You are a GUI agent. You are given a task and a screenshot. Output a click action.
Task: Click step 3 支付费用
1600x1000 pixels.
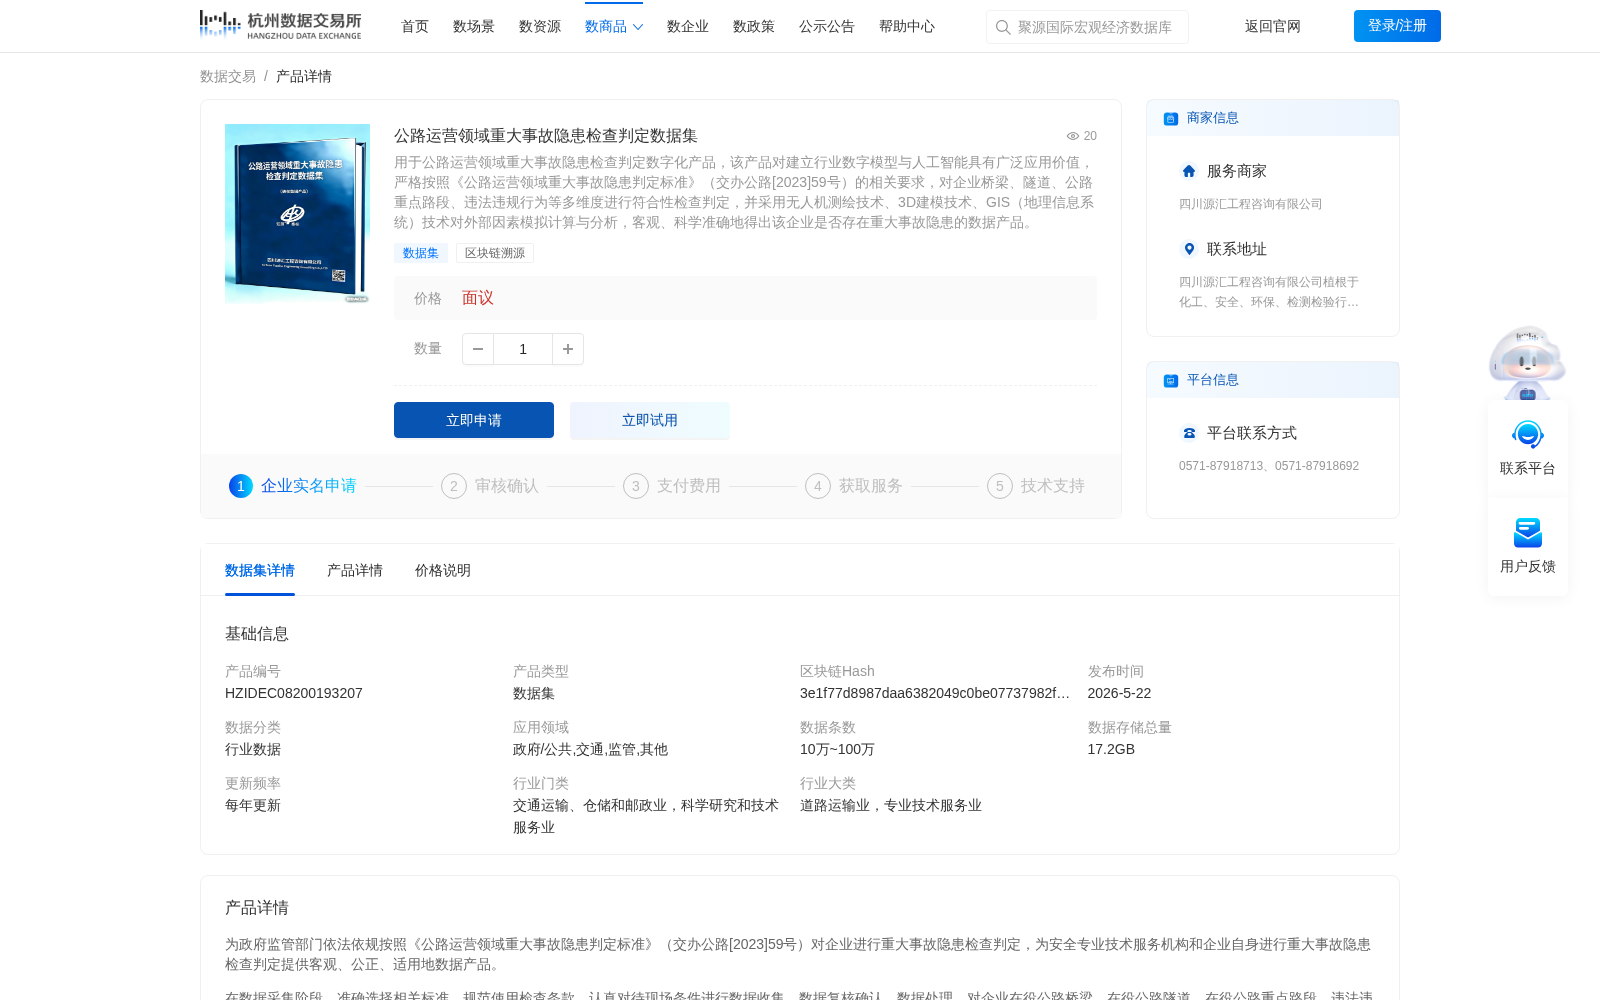pyautogui.click(x=672, y=486)
